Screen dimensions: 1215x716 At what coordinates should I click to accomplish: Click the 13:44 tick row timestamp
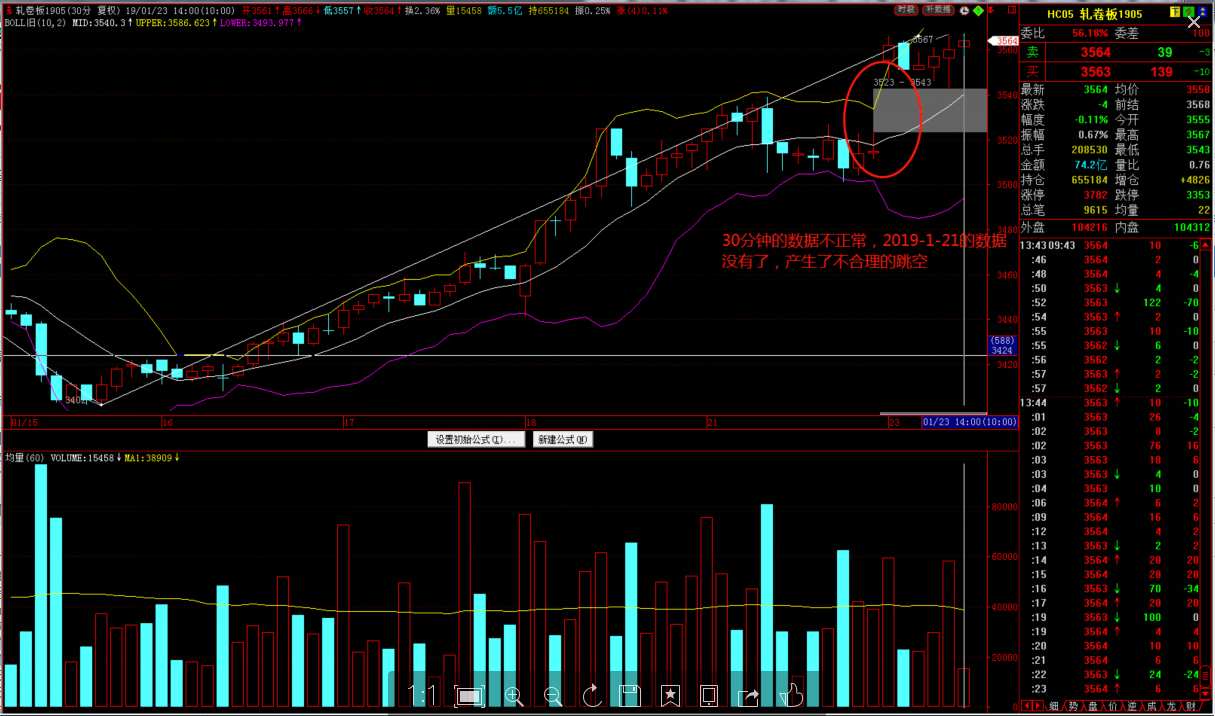(1033, 403)
